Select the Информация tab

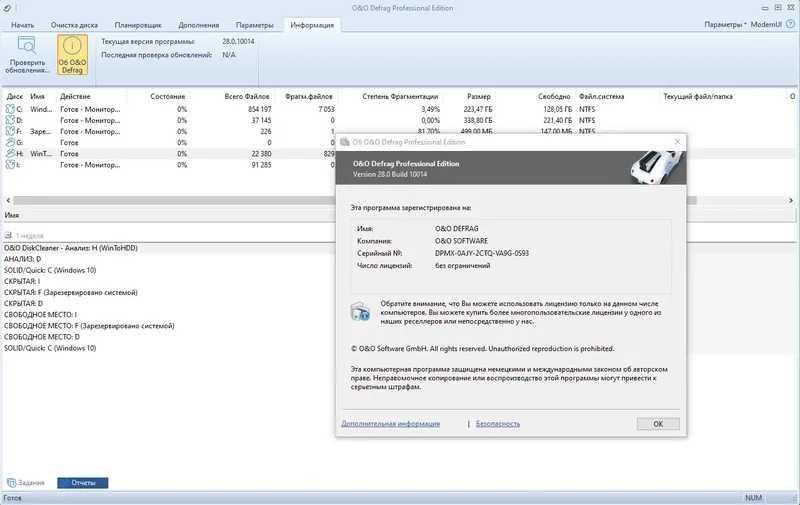[312, 24]
